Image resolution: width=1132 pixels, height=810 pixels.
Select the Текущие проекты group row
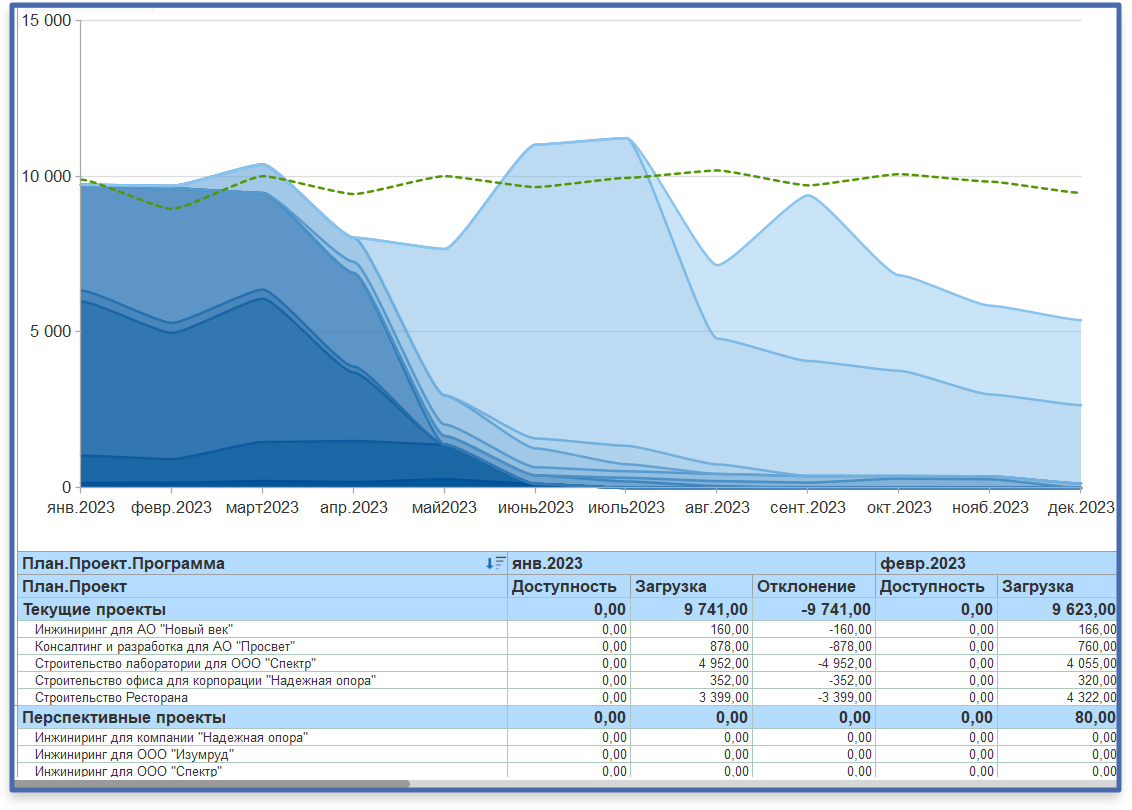pos(567,609)
